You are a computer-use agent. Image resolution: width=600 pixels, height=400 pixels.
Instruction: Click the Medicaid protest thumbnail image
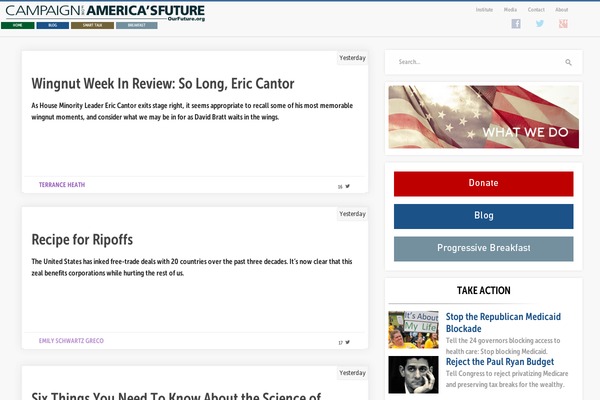coord(413,330)
